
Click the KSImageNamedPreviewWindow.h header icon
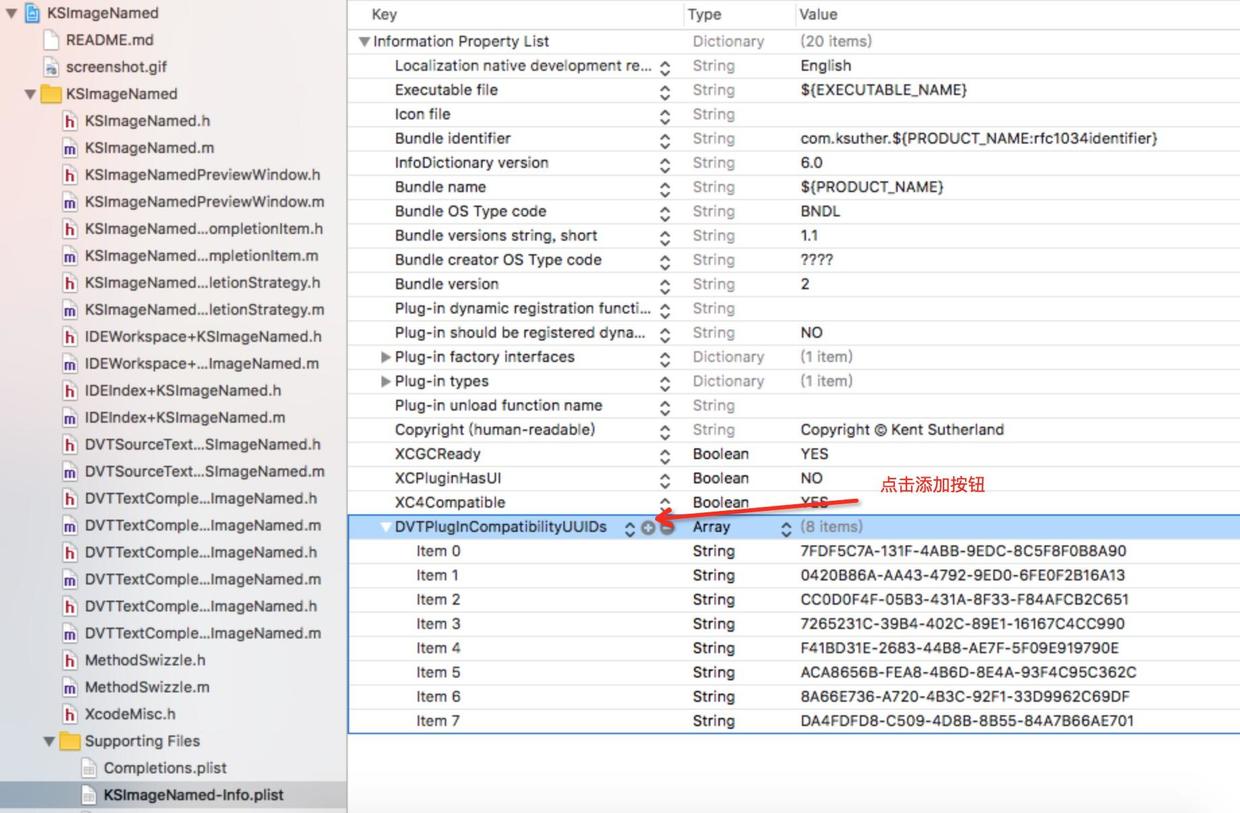[69, 175]
